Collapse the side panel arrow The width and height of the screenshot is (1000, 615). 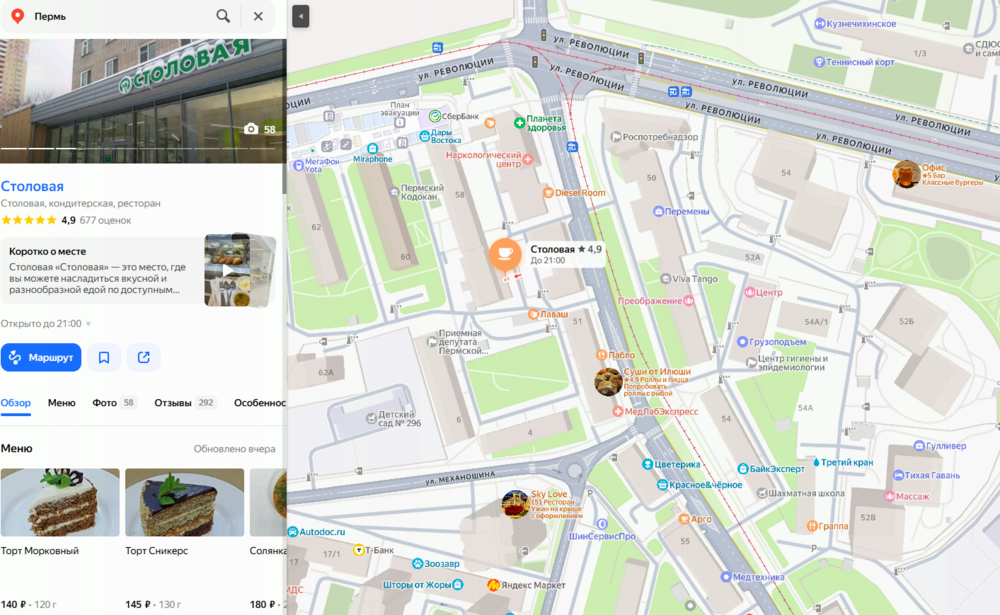[x=300, y=16]
